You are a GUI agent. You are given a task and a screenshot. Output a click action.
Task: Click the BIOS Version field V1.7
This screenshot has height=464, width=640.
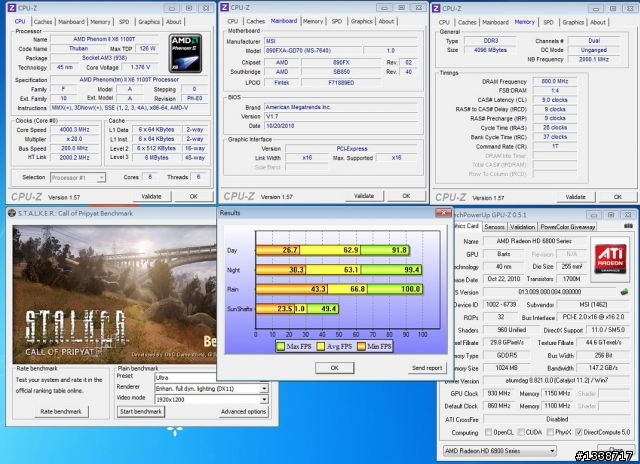[340, 116]
